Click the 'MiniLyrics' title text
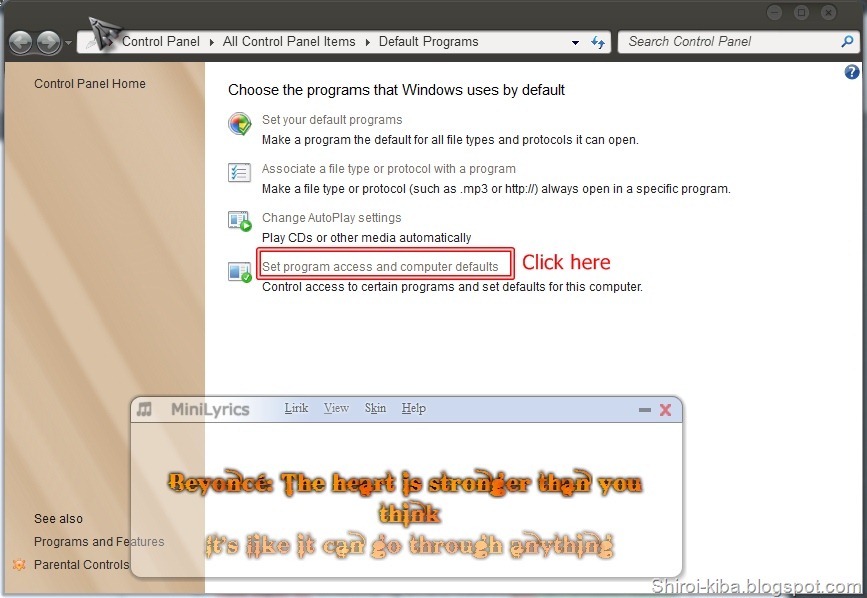 click(x=210, y=409)
